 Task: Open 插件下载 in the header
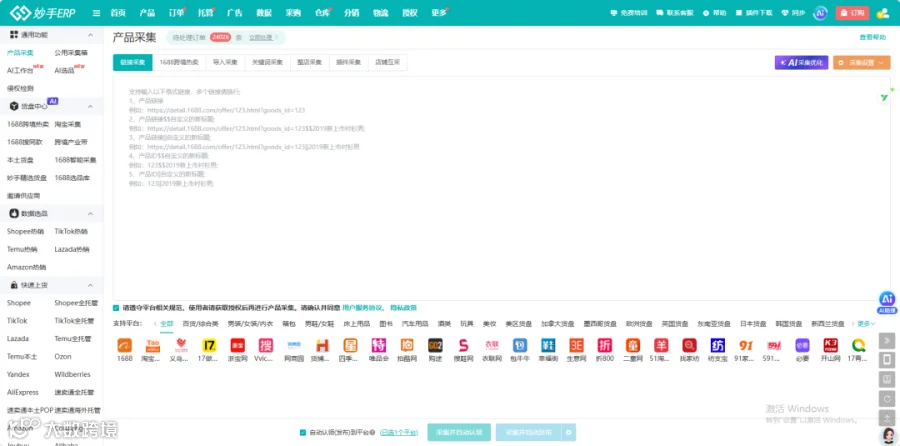(x=754, y=13)
